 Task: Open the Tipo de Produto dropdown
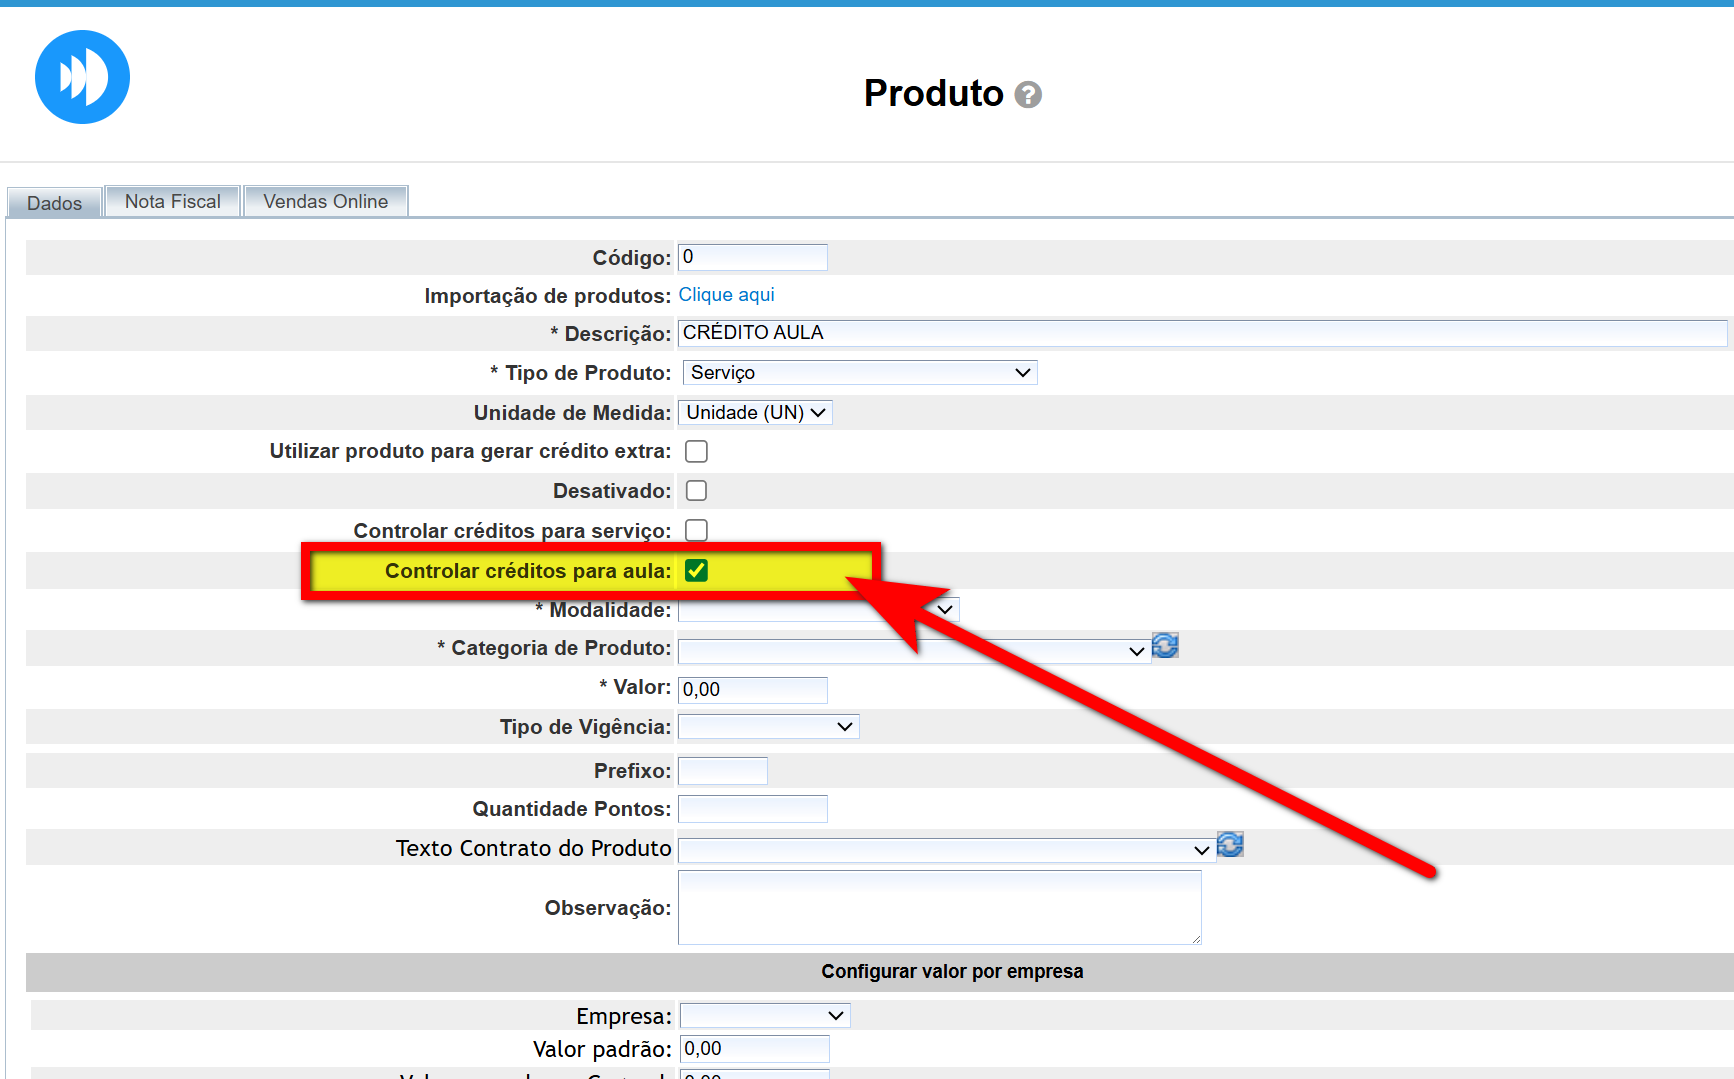859,373
